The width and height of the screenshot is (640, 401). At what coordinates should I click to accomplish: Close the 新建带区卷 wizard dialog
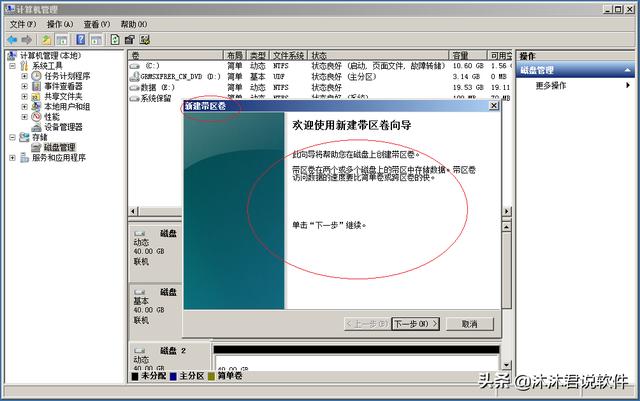pos(494,106)
